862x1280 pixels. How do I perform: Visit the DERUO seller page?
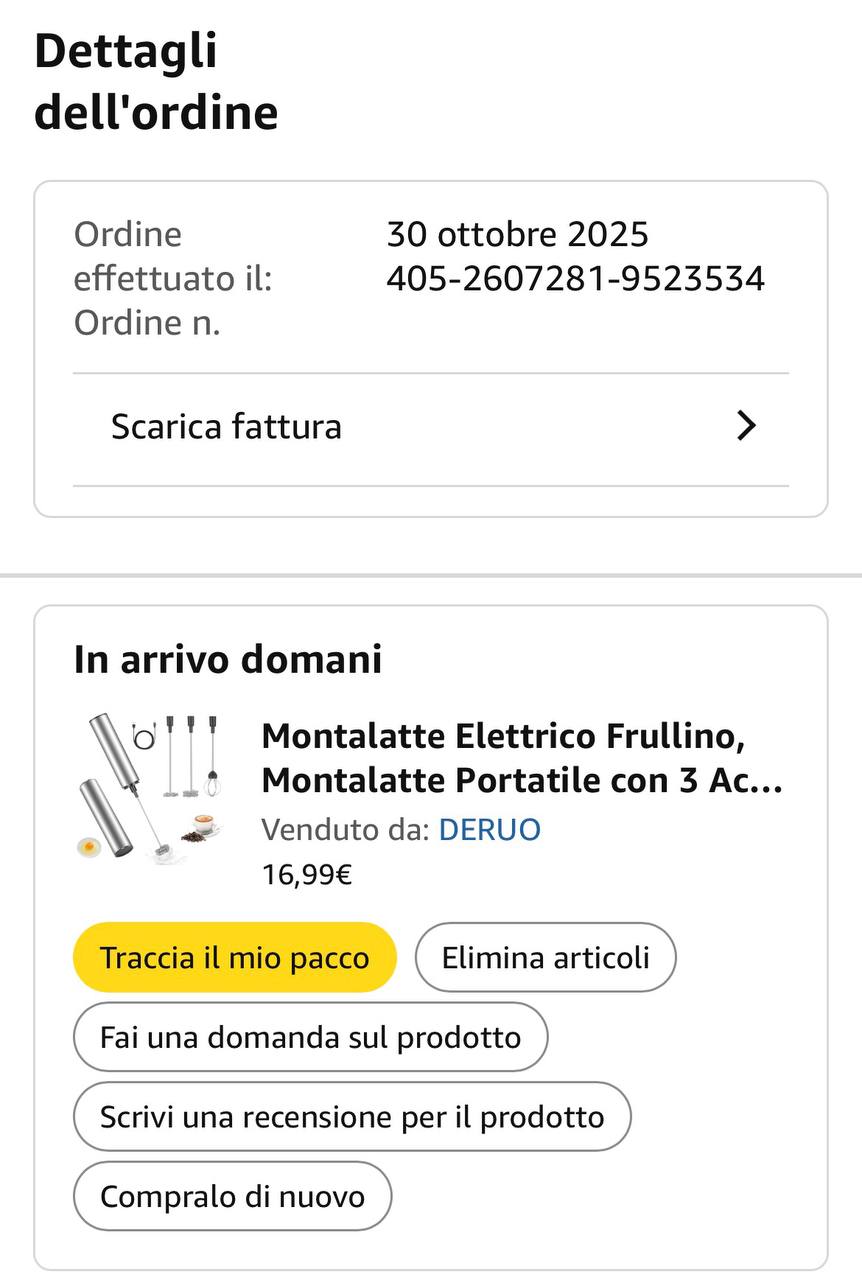490,830
